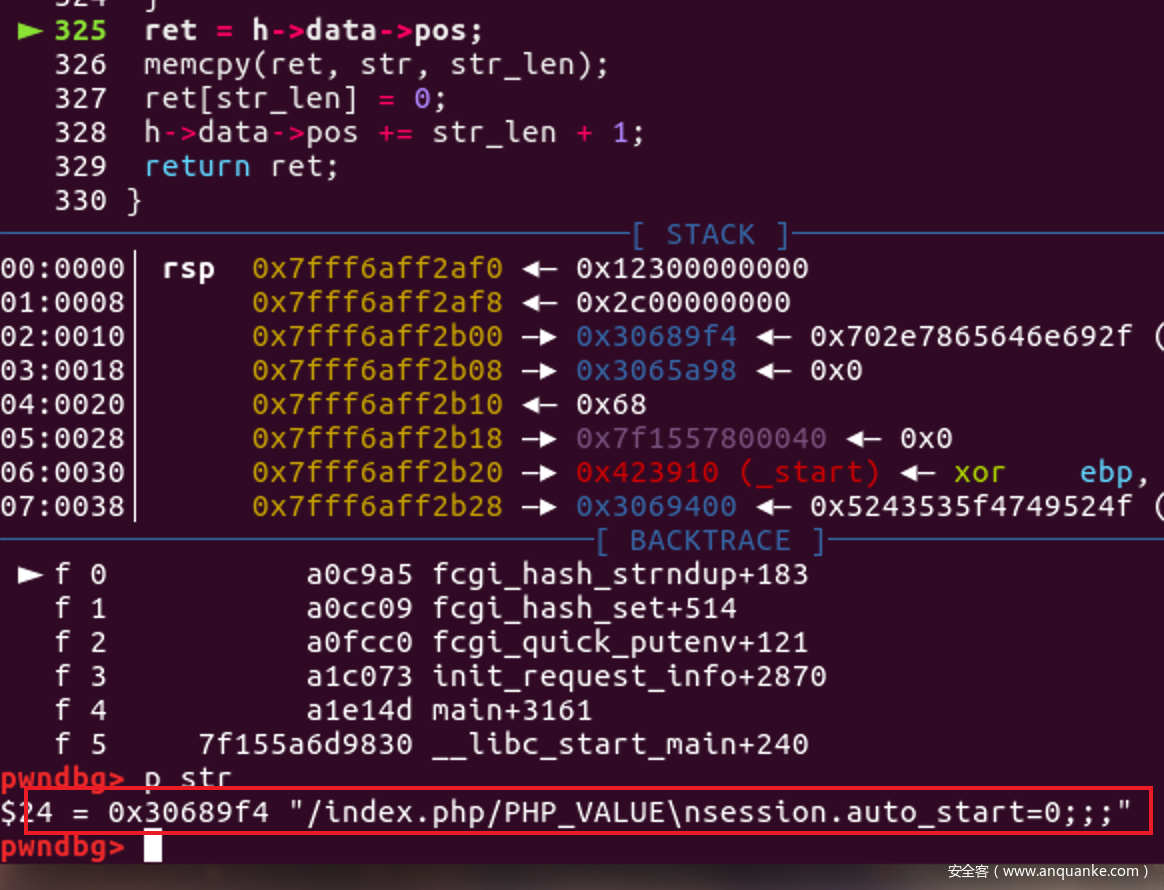
Task: Click the arrow before xor instruction
Action: point(918,473)
